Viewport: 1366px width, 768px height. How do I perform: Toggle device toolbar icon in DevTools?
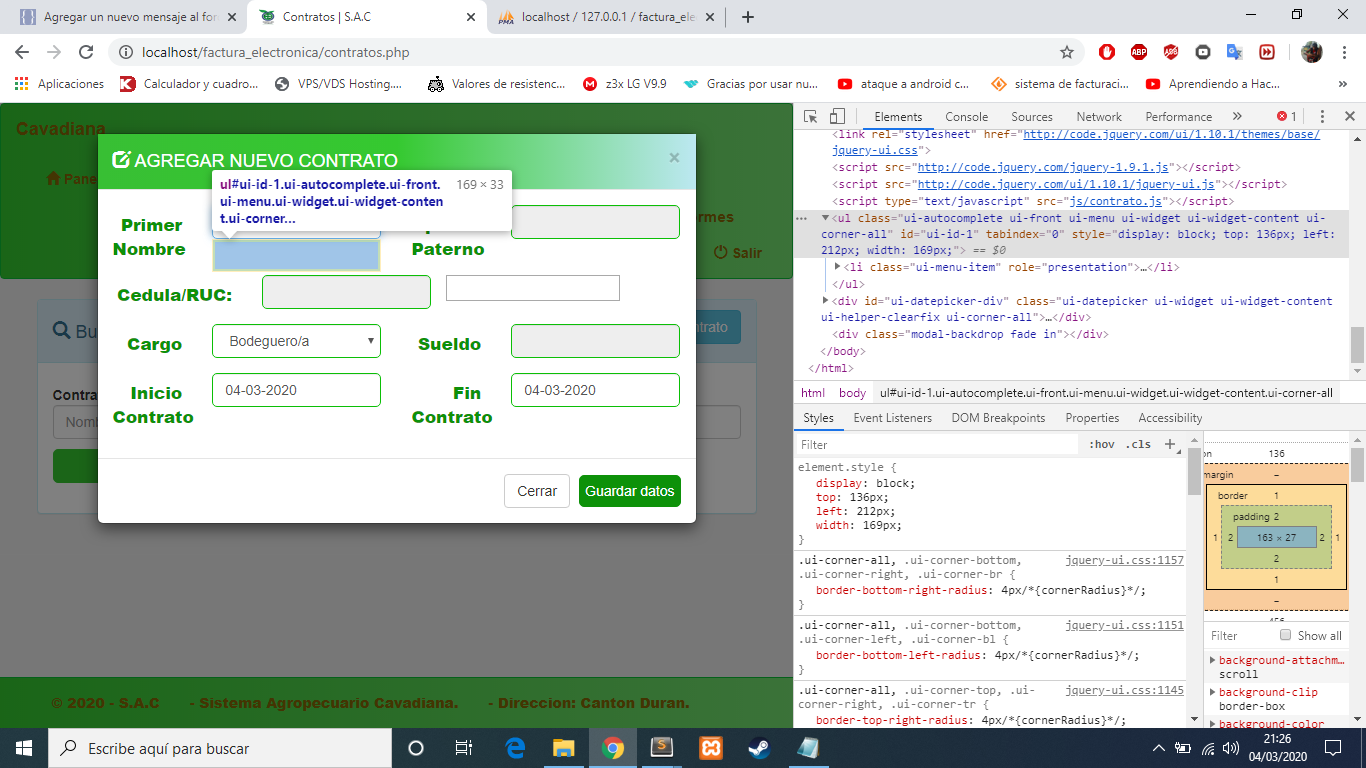click(838, 117)
